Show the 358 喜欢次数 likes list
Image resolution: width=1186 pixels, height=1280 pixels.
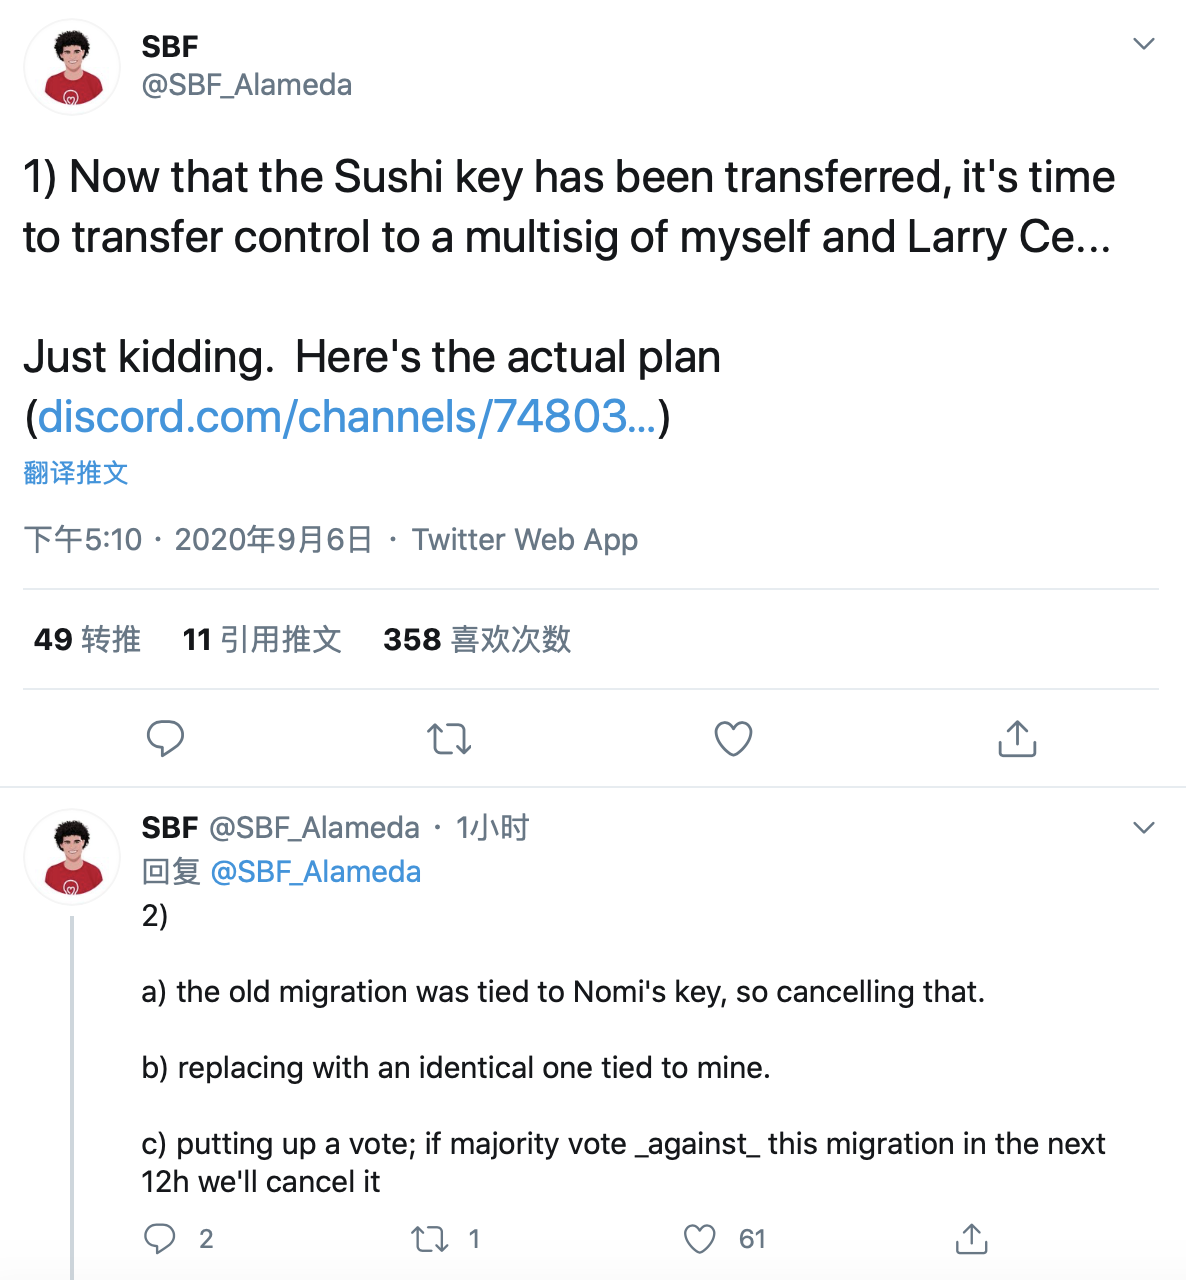click(x=477, y=639)
